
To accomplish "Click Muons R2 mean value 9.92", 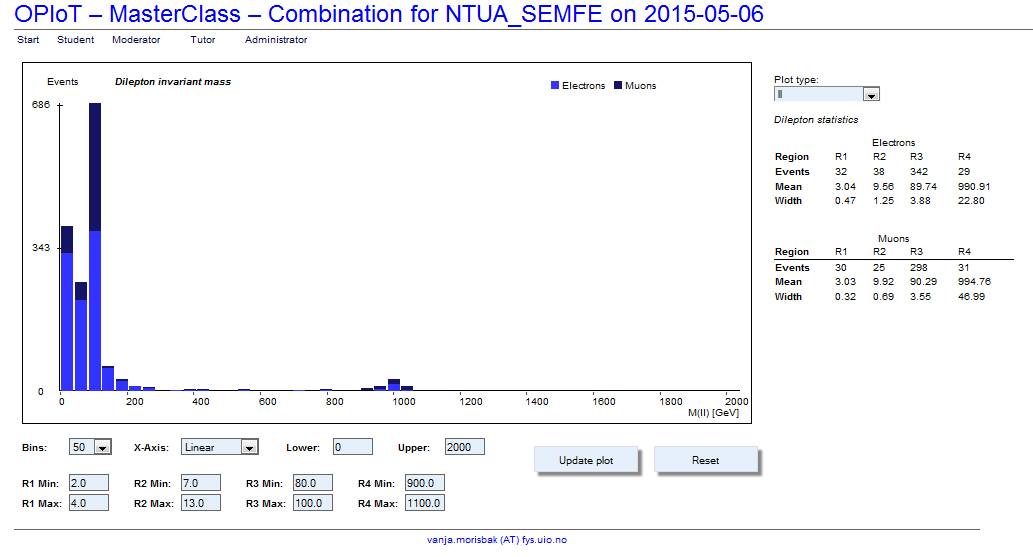I will coord(883,281).
